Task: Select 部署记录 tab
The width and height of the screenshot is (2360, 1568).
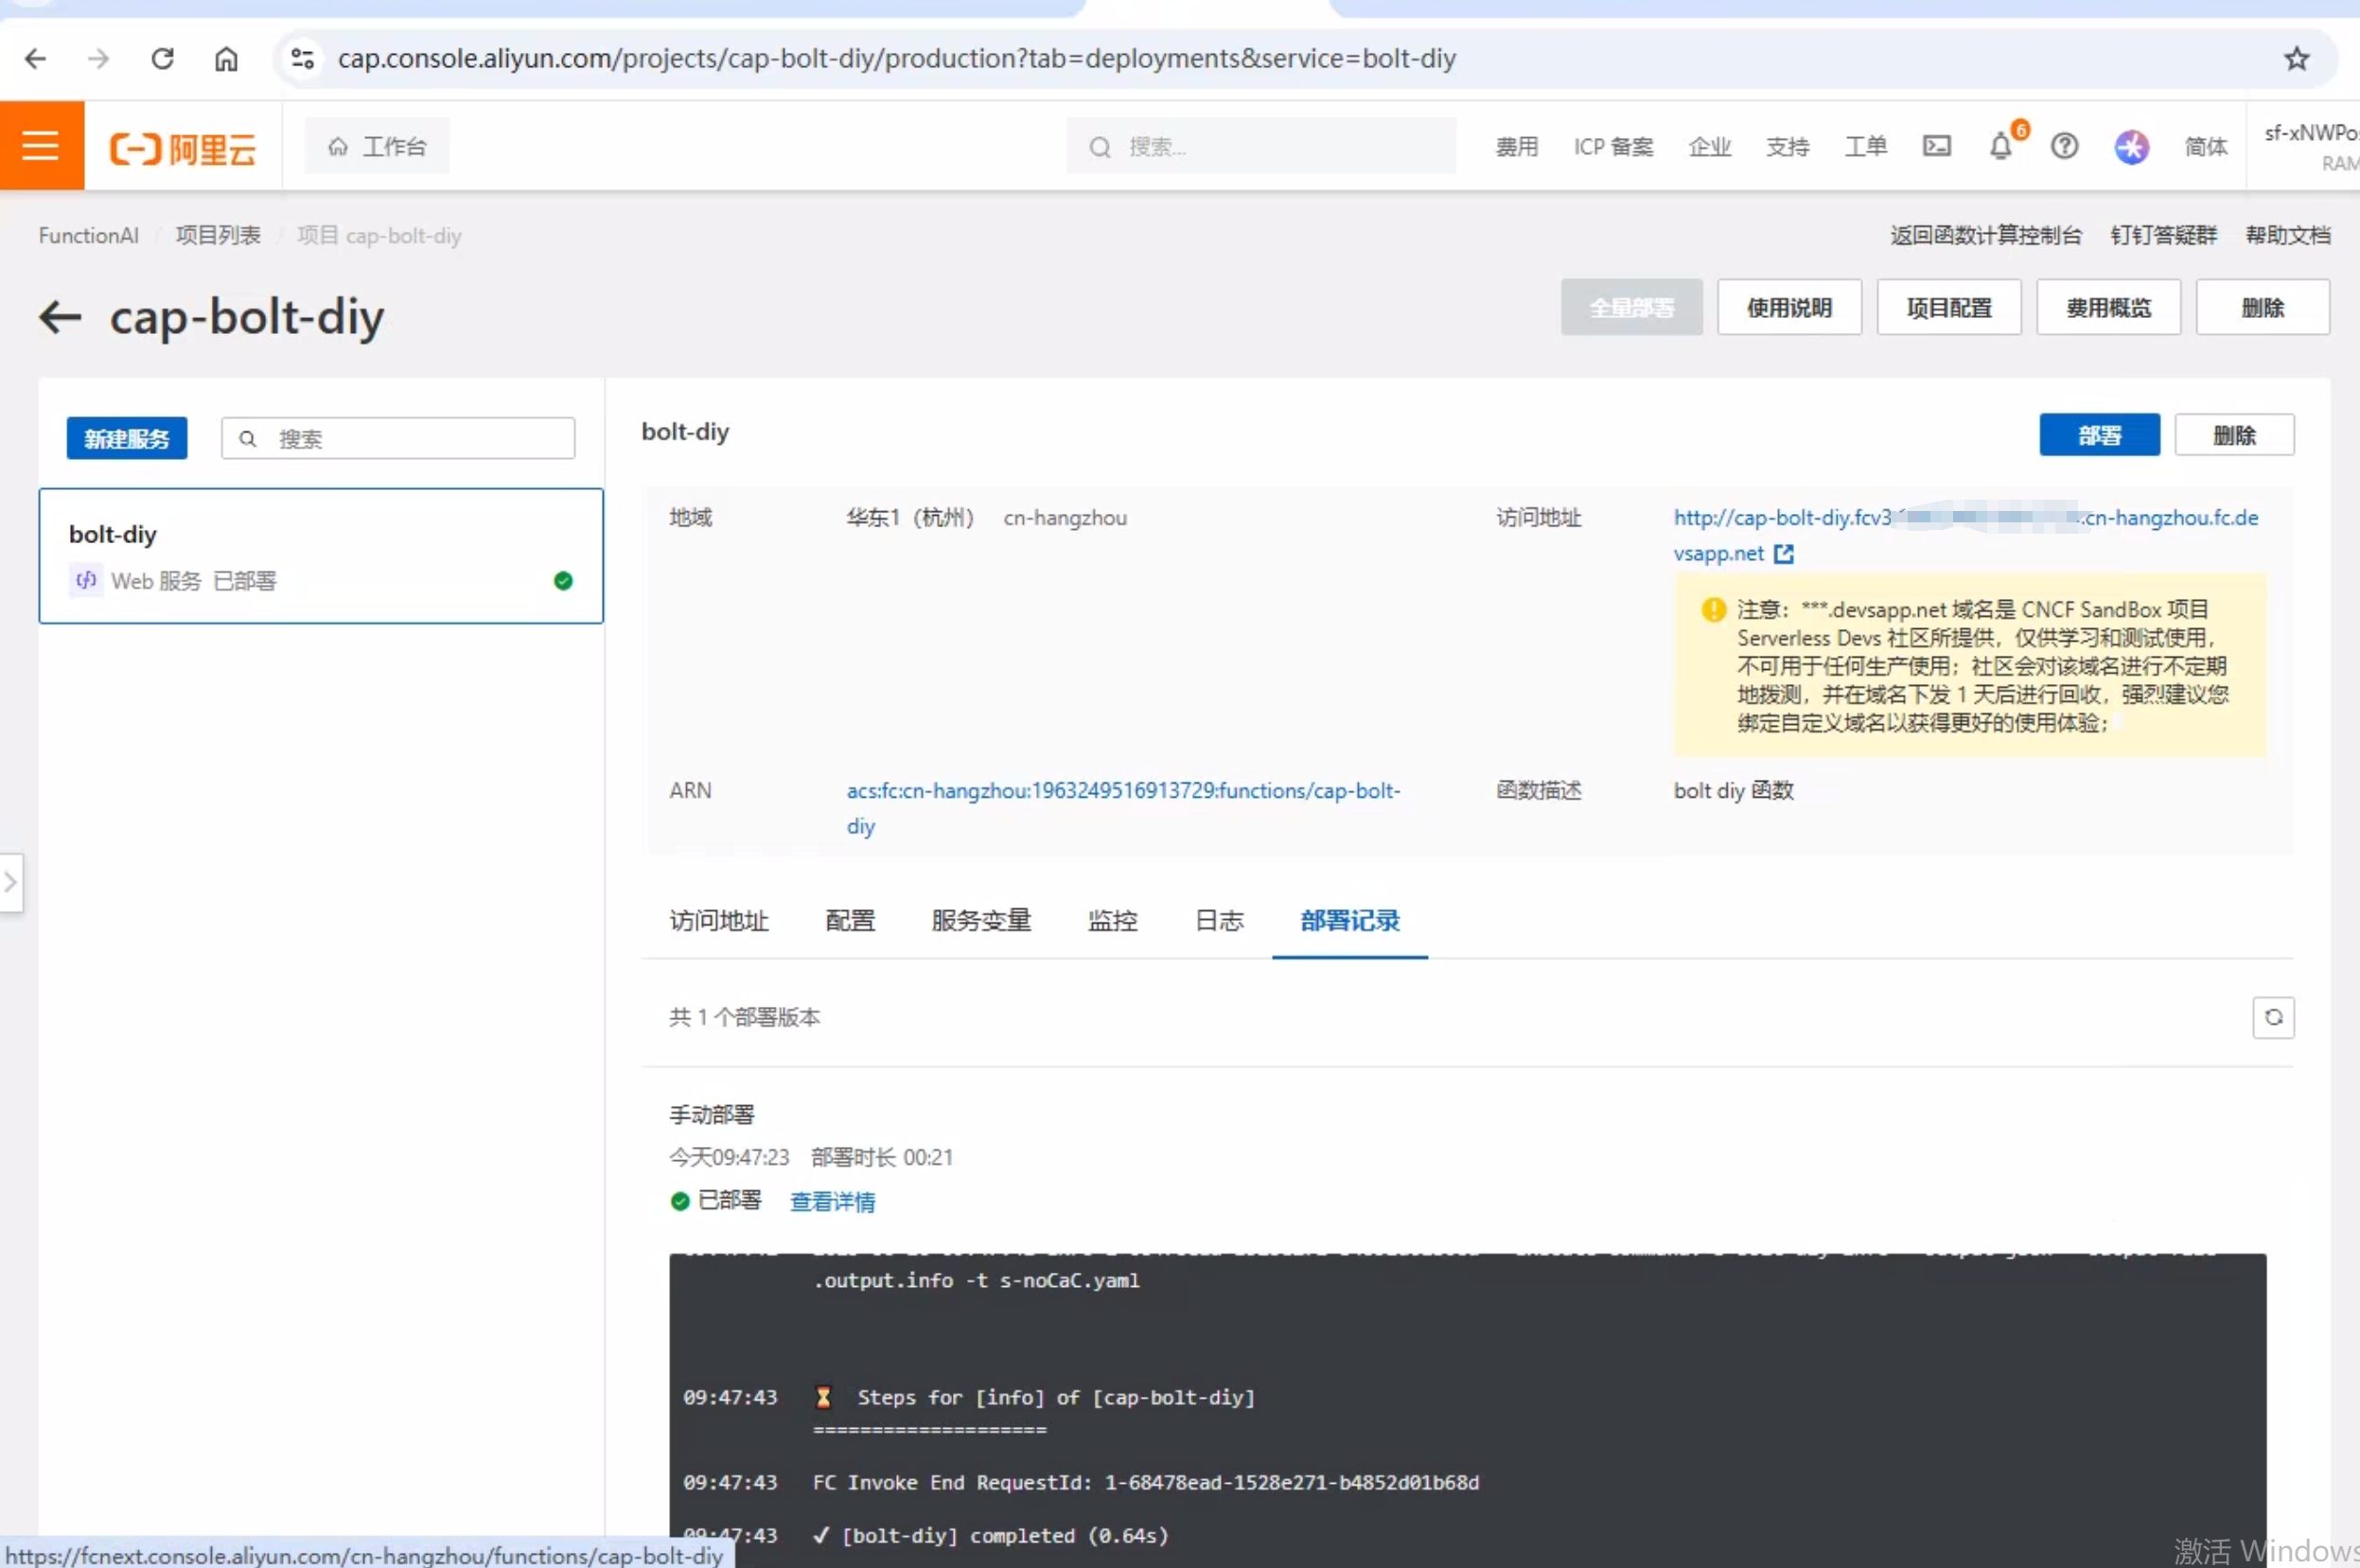Action: [x=1349, y=920]
